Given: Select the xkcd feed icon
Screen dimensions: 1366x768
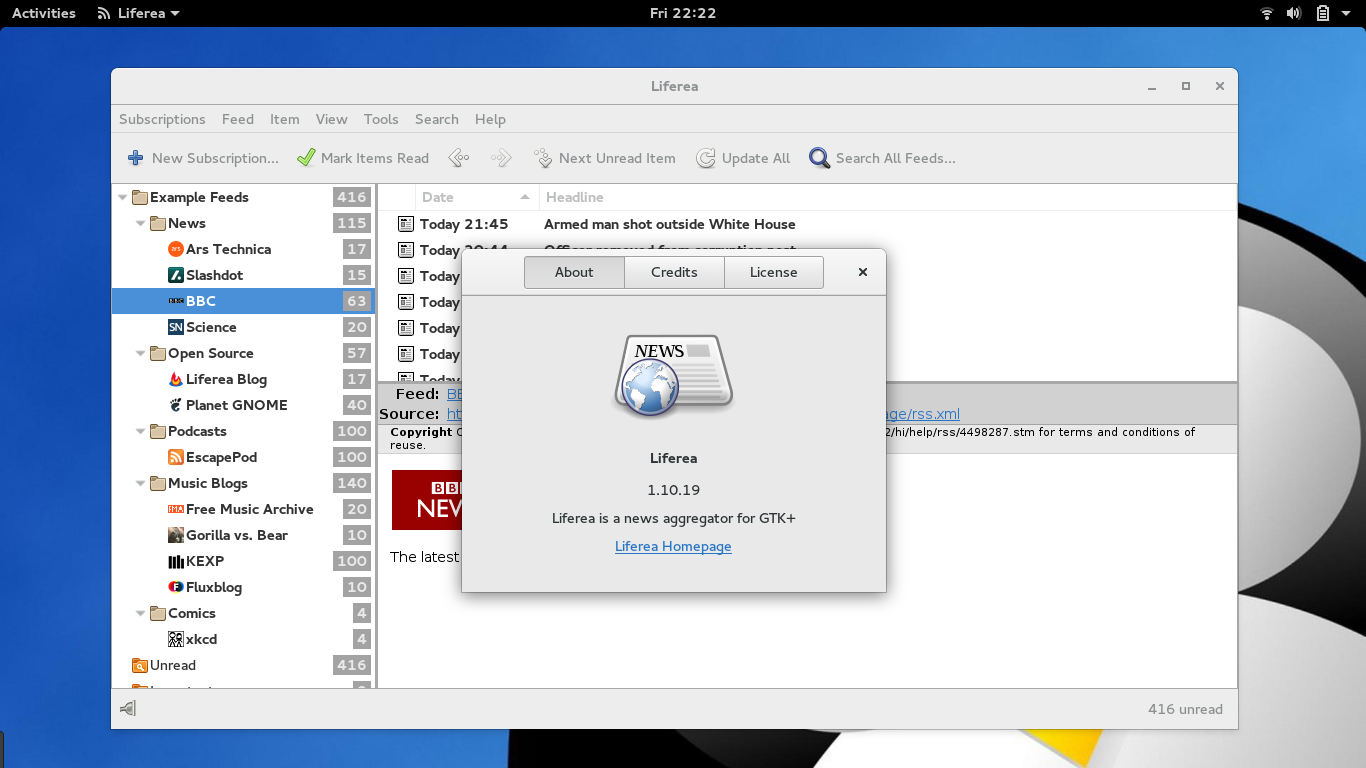Looking at the screenshot, I should tap(176, 639).
